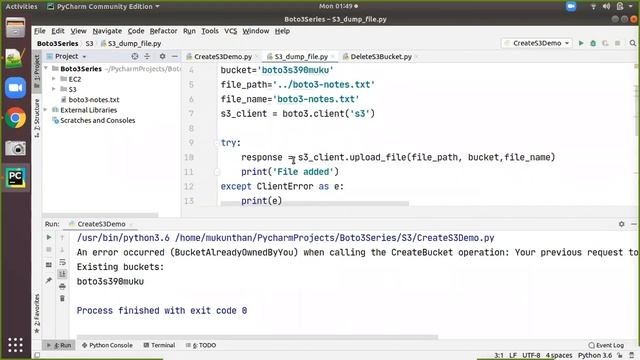Toggle scroll to end icon in Run console

coord(62,274)
